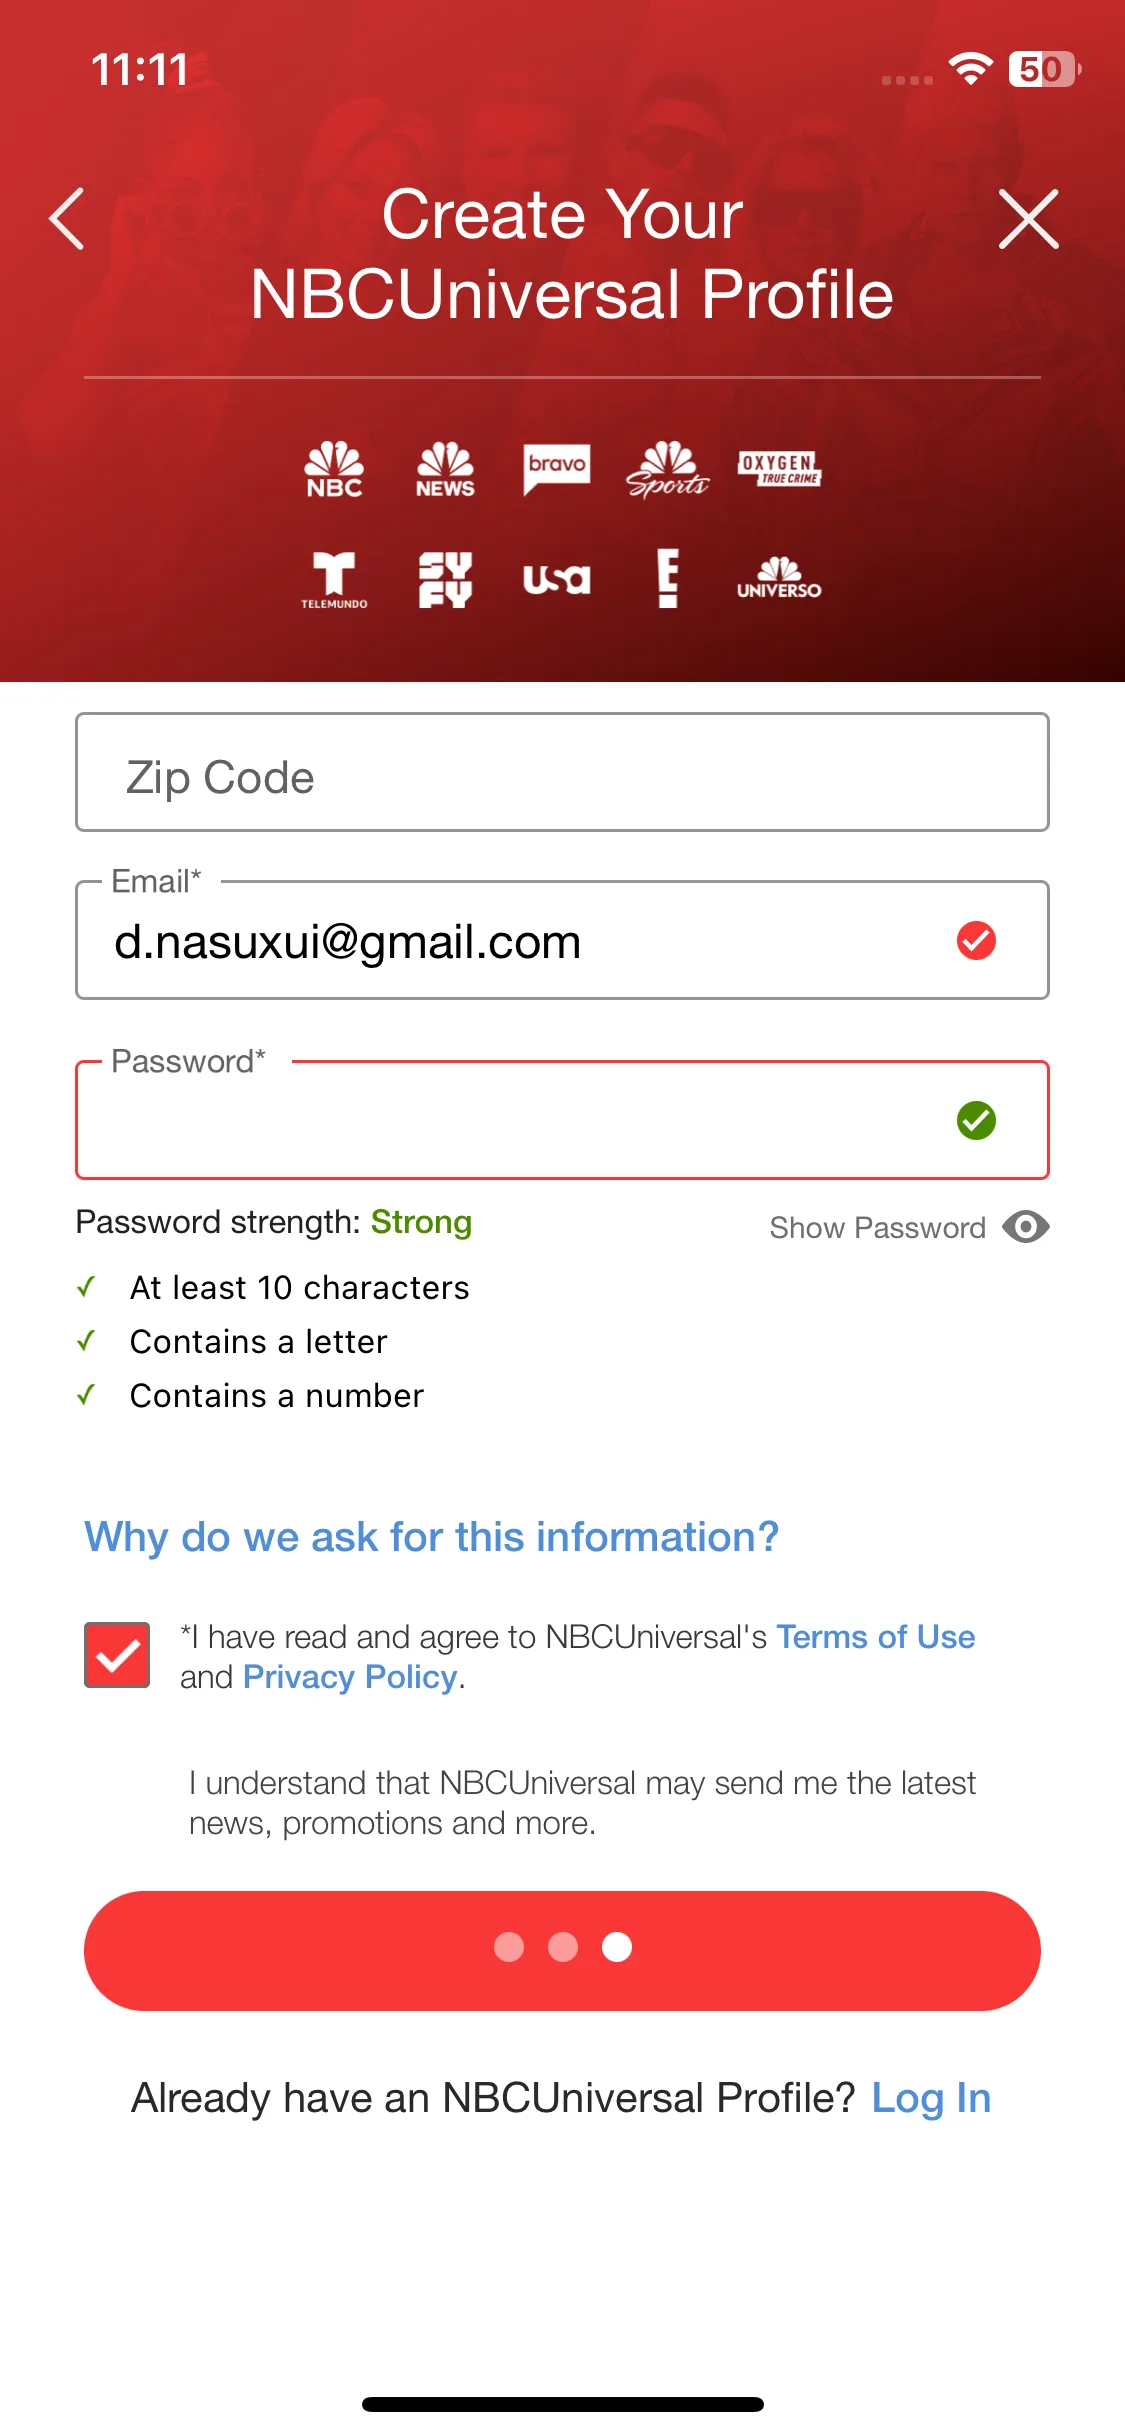Close the Create Profile screen
The image size is (1125, 2436).
(1028, 219)
